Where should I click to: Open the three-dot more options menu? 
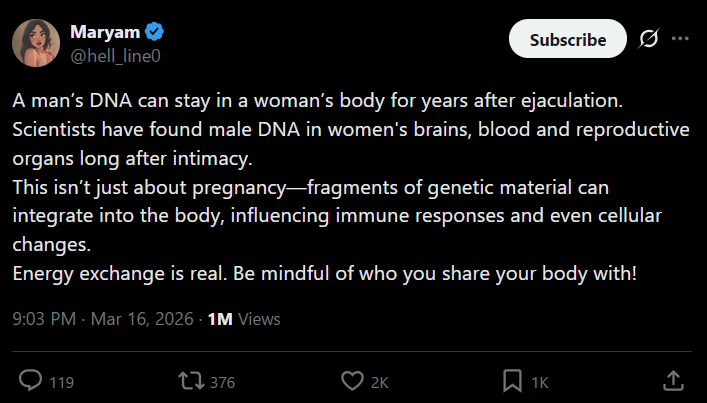click(680, 39)
